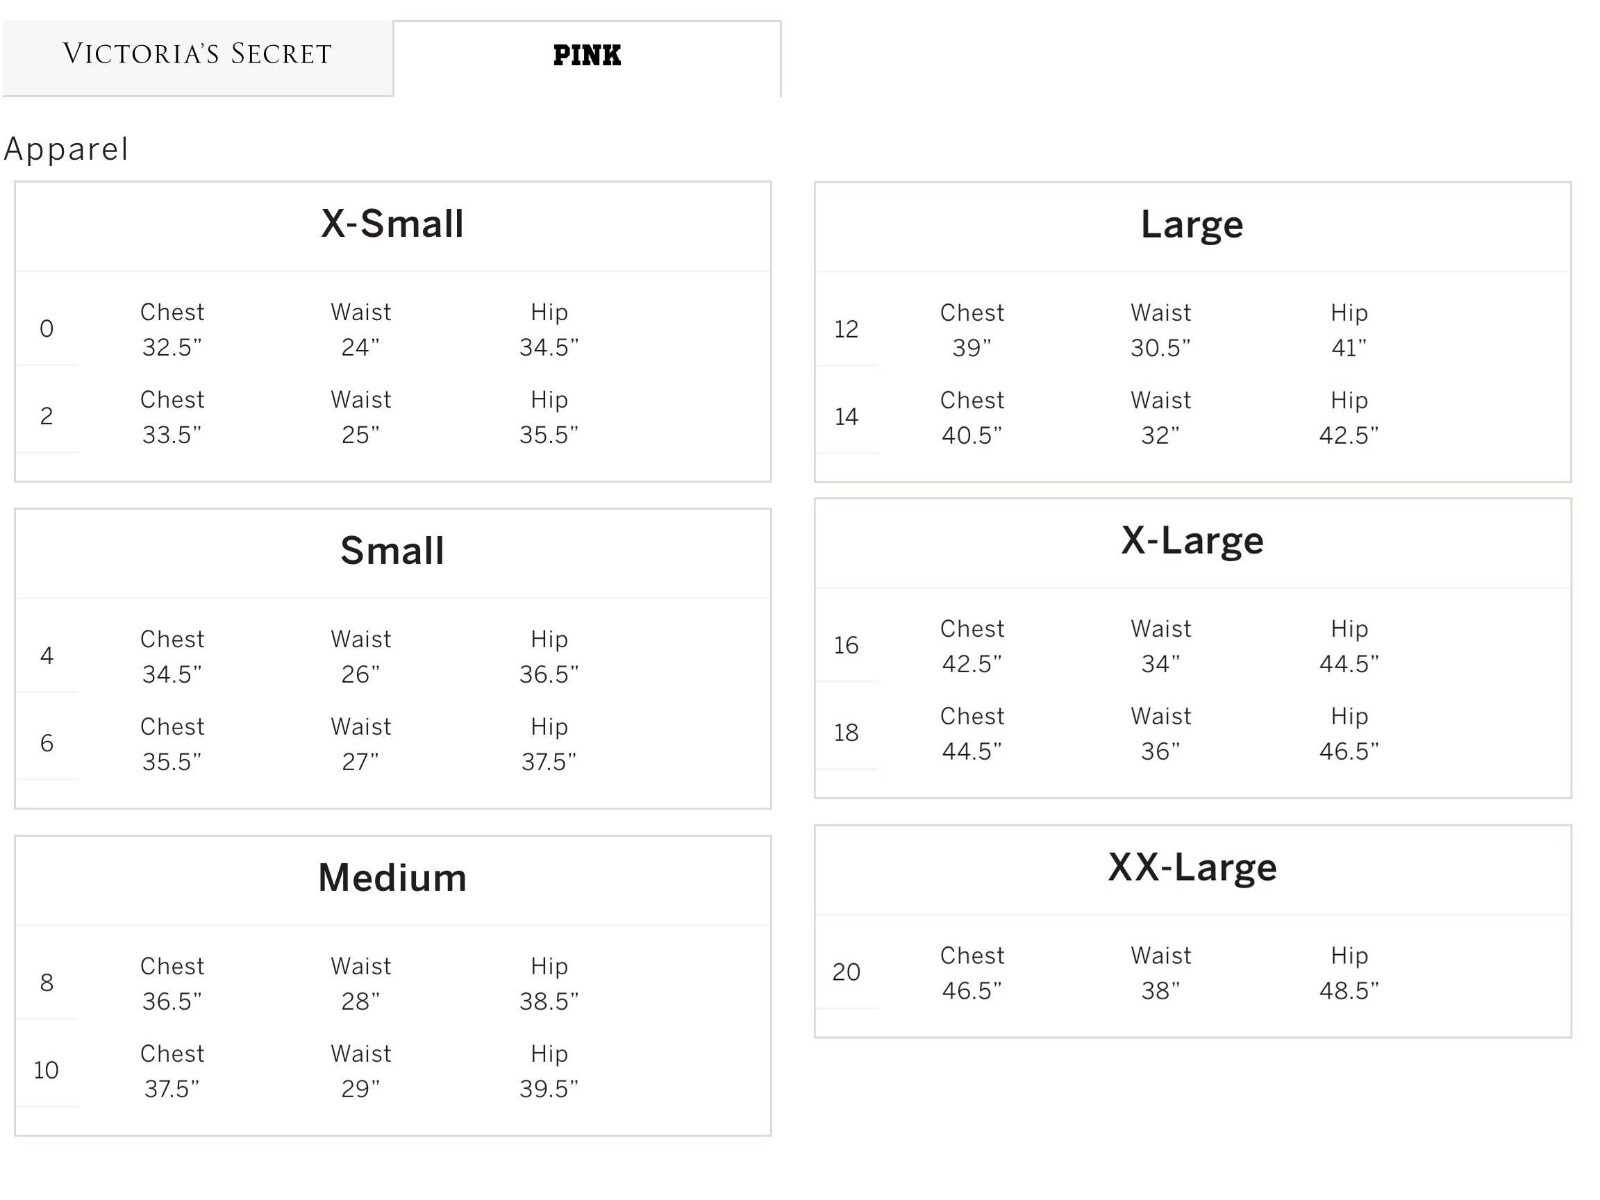This screenshot has width=1600, height=1200.
Task: Select size 10 row label
Action: pyautogui.click(x=46, y=1070)
